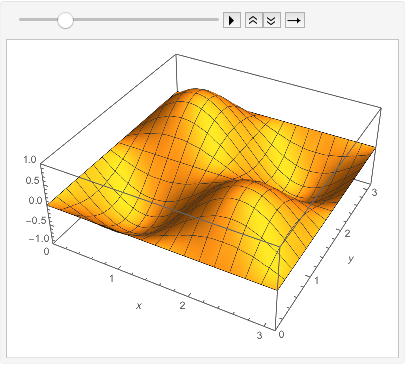Select the y axis label
The image size is (405, 366).
[x=351, y=259]
